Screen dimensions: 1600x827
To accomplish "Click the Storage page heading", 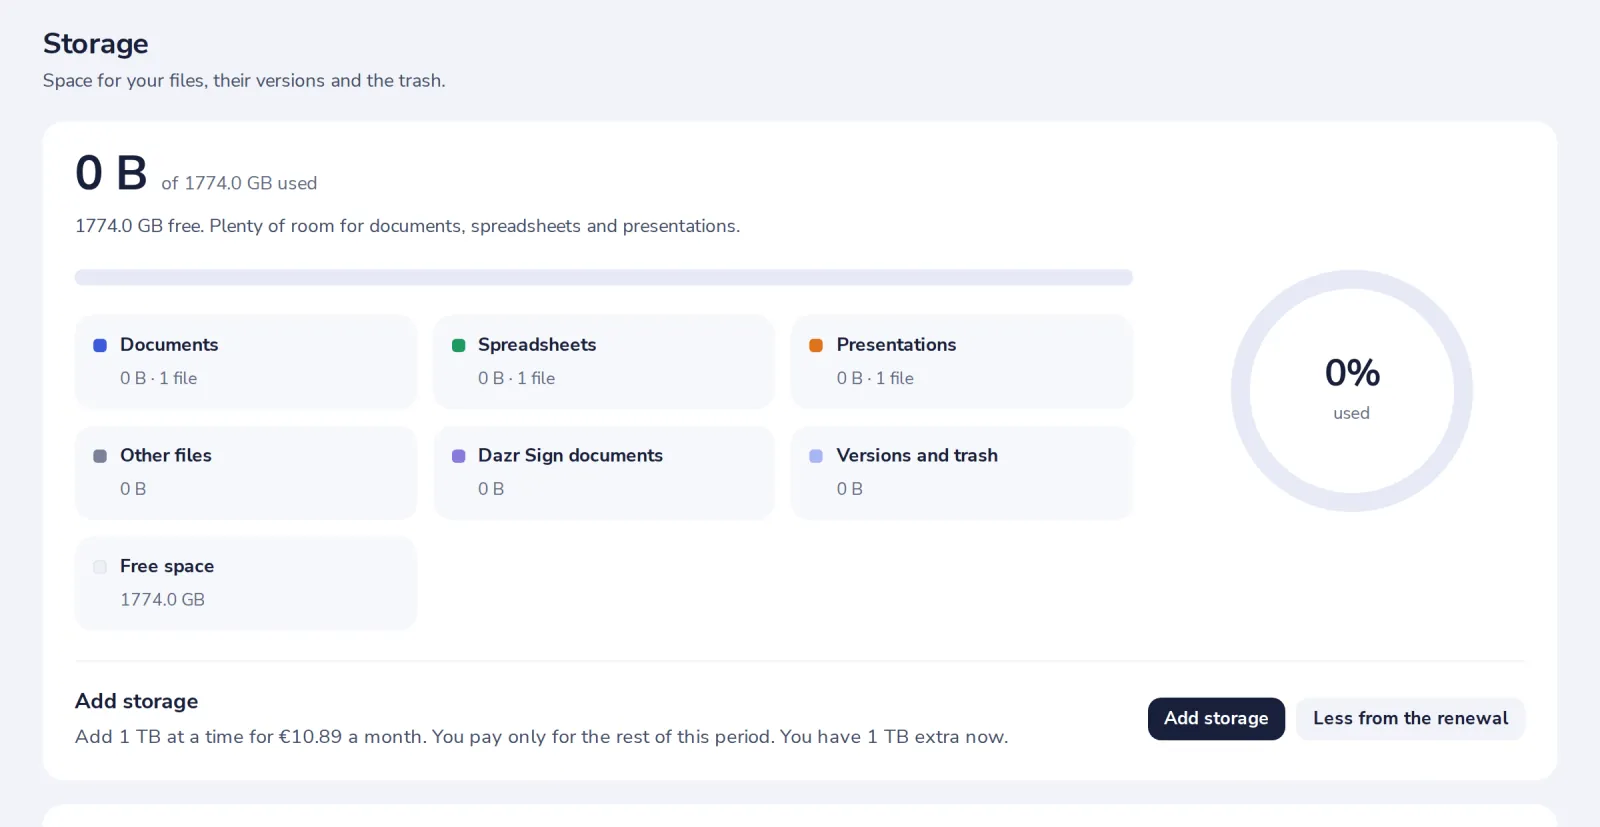I will pyautogui.click(x=96, y=44).
